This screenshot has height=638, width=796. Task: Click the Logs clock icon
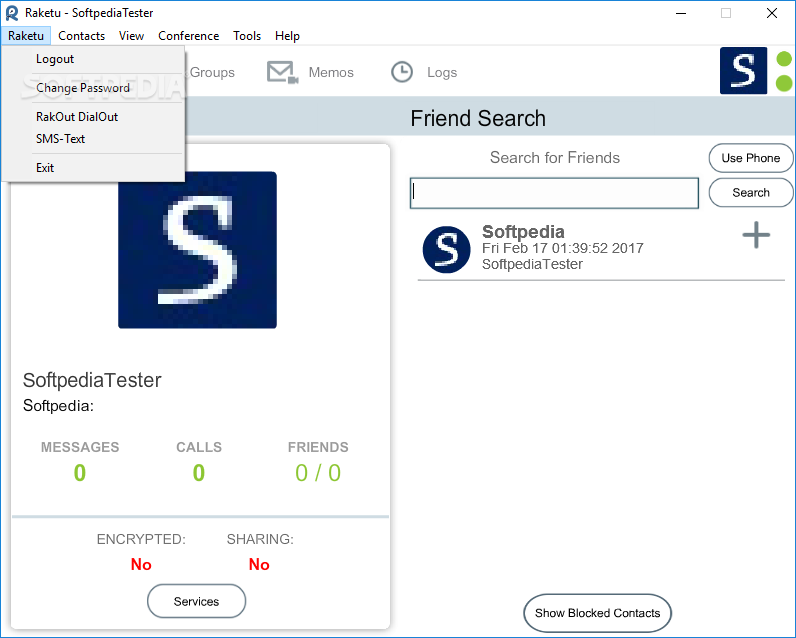pos(402,72)
